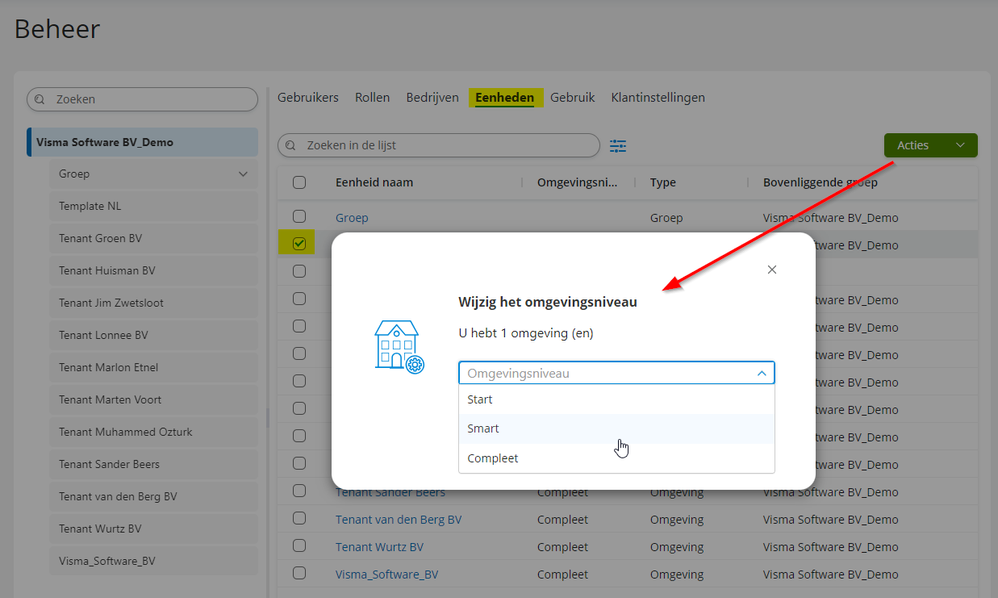Click the building settings icon in dialog

point(399,347)
